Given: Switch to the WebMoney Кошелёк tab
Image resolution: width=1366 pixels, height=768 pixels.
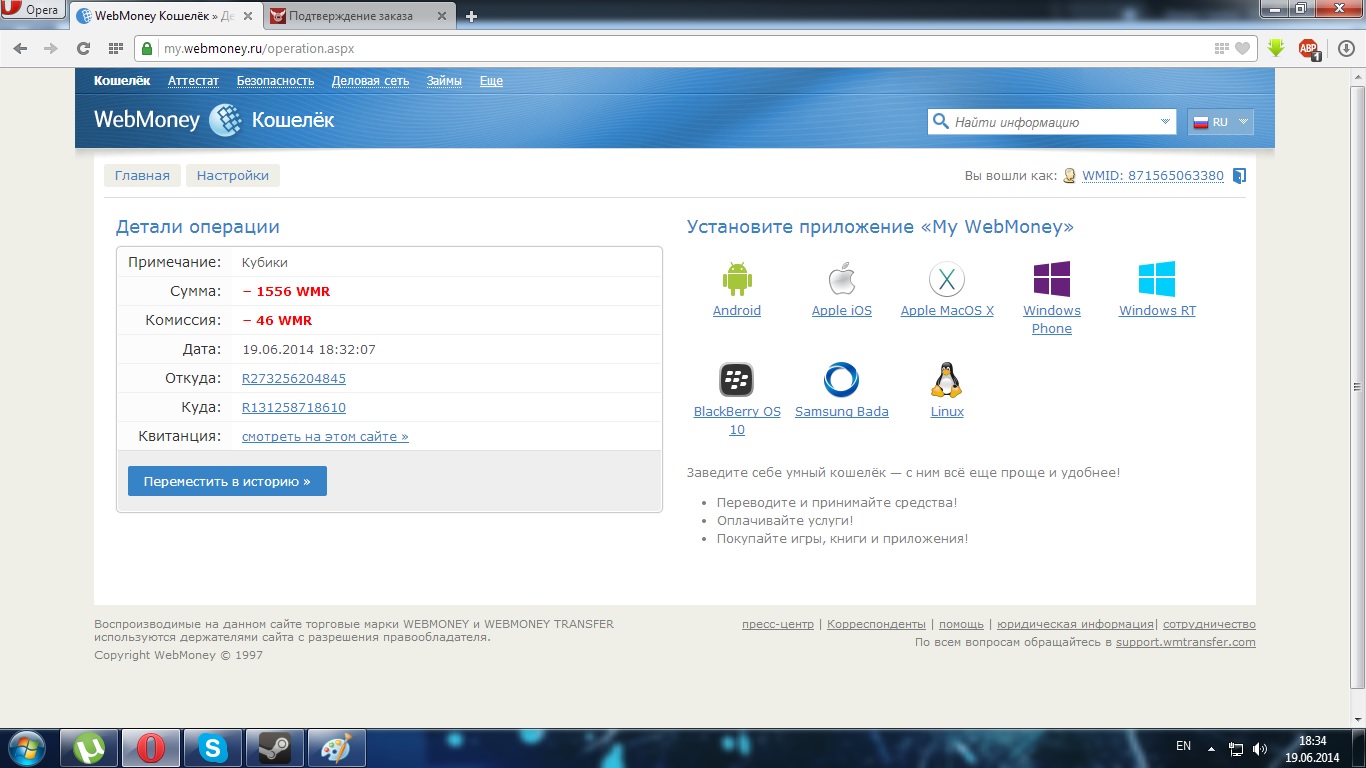Looking at the screenshot, I should click(x=164, y=16).
